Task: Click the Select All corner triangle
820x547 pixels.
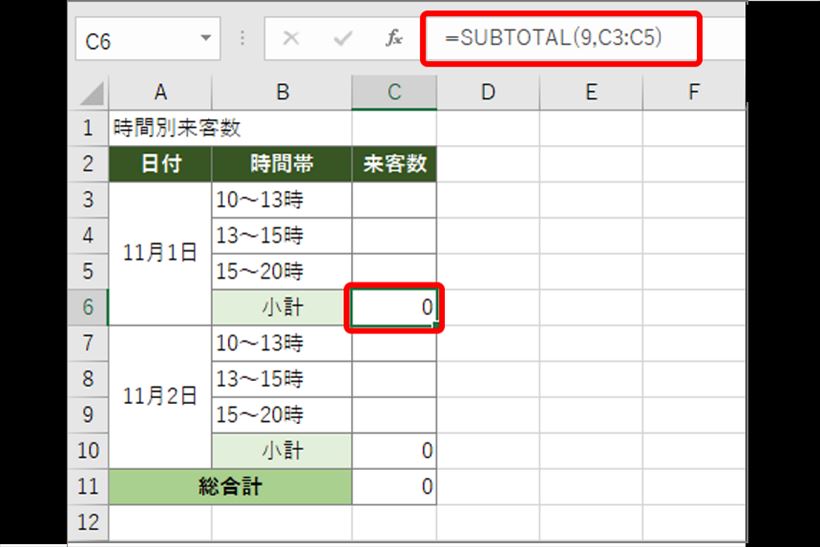Action: click(93, 93)
